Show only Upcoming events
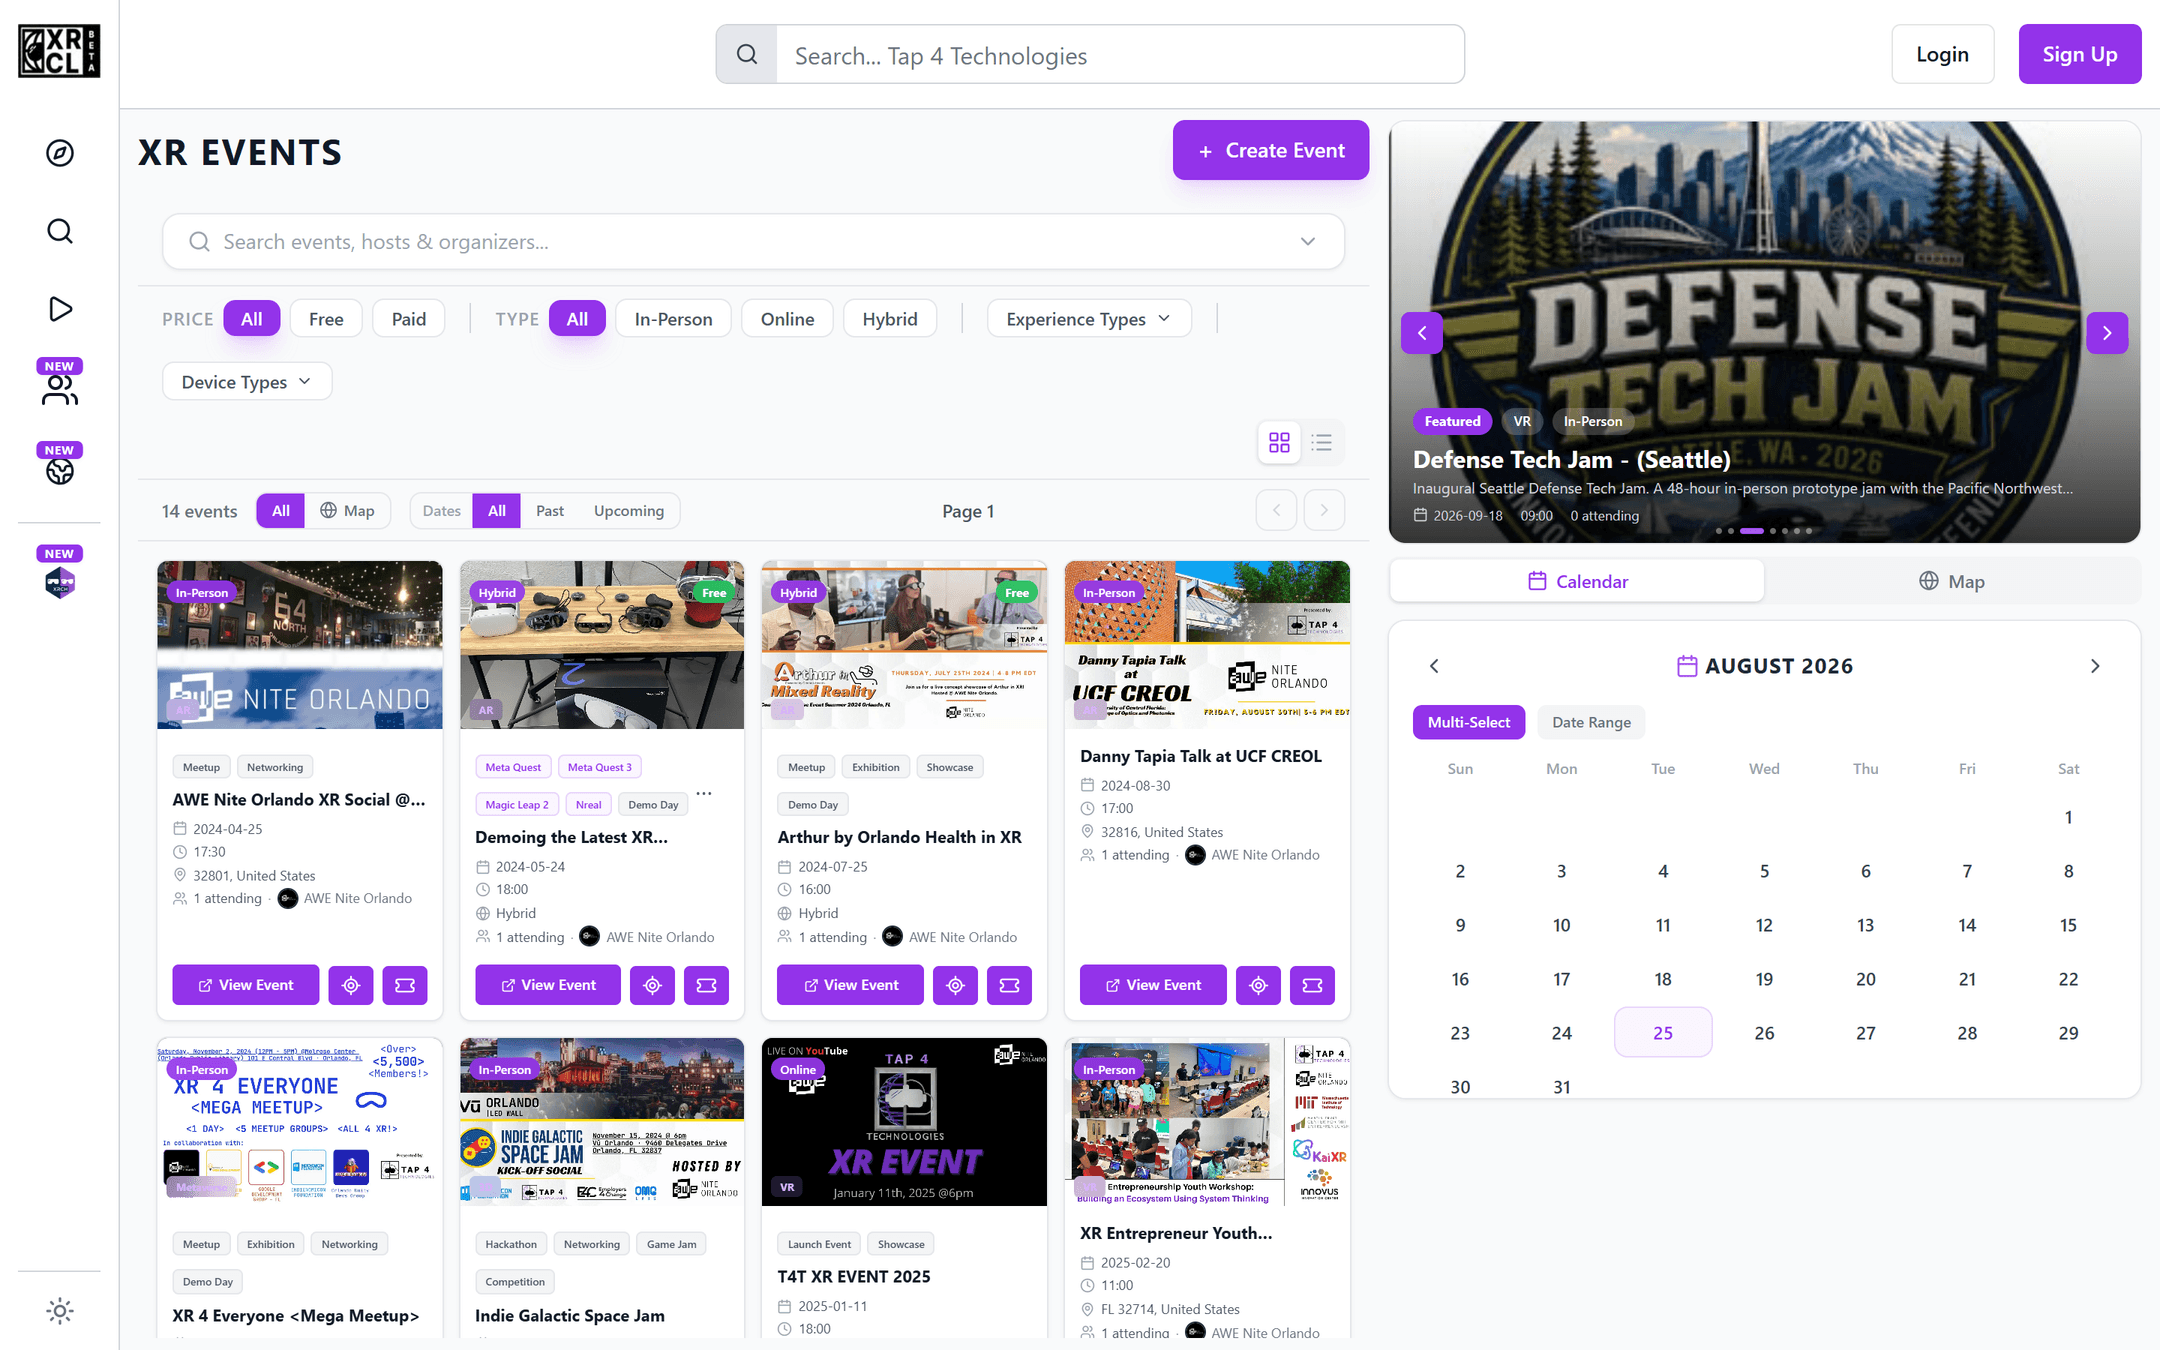2160x1350 pixels. click(x=629, y=510)
